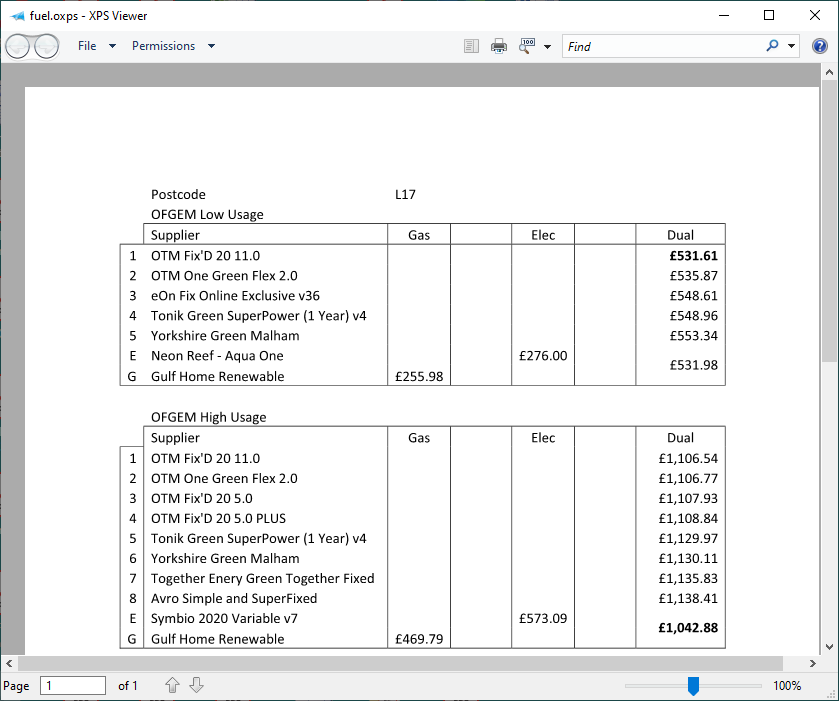
Task: Click the 'OFGEM High Usage' heading
Action: (x=208, y=417)
